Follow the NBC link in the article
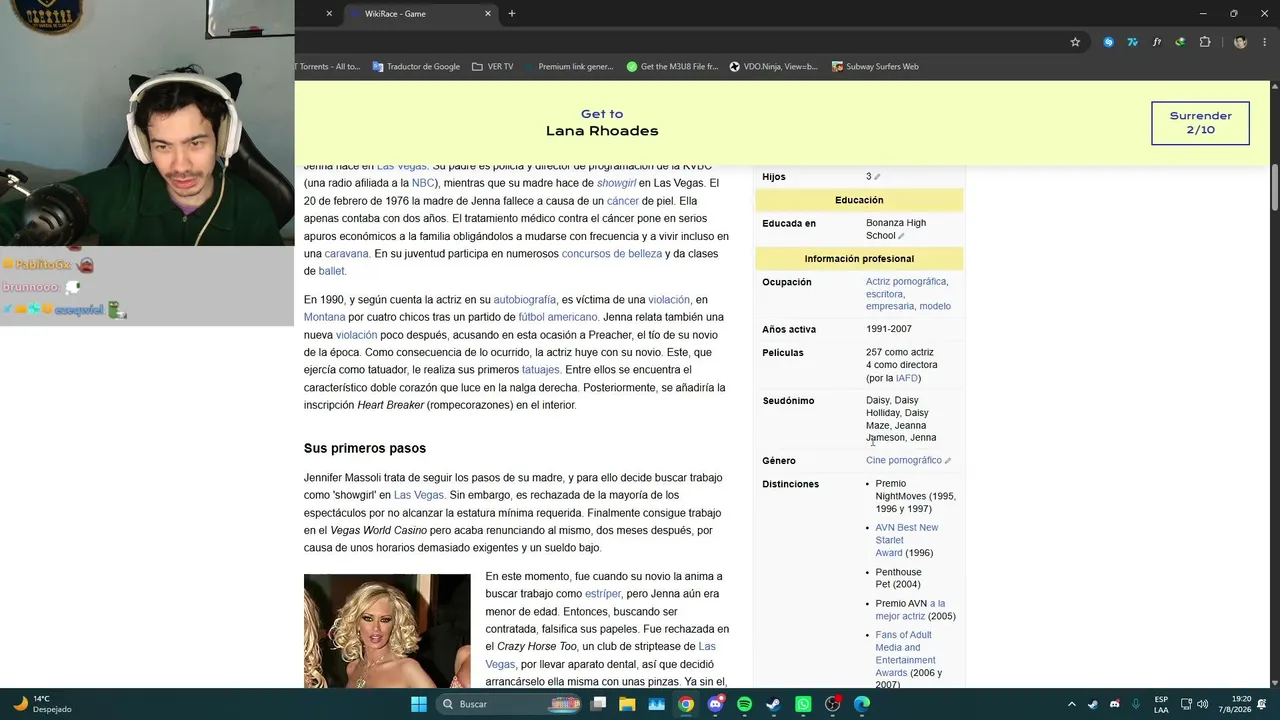The width and height of the screenshot is (1280, 720). (x=424, y=184)
